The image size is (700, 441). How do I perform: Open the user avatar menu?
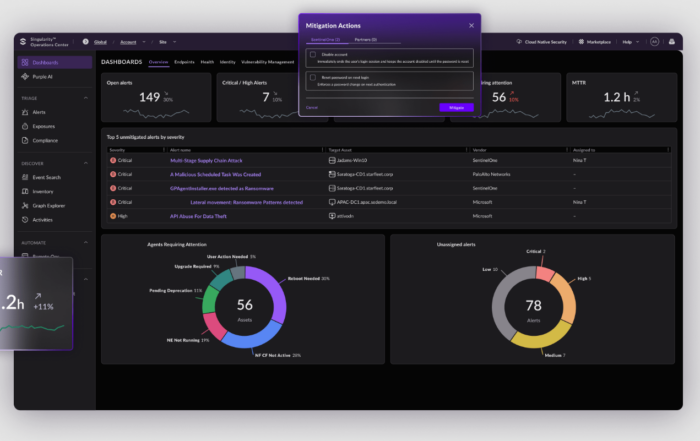click(x=654, y=42)
